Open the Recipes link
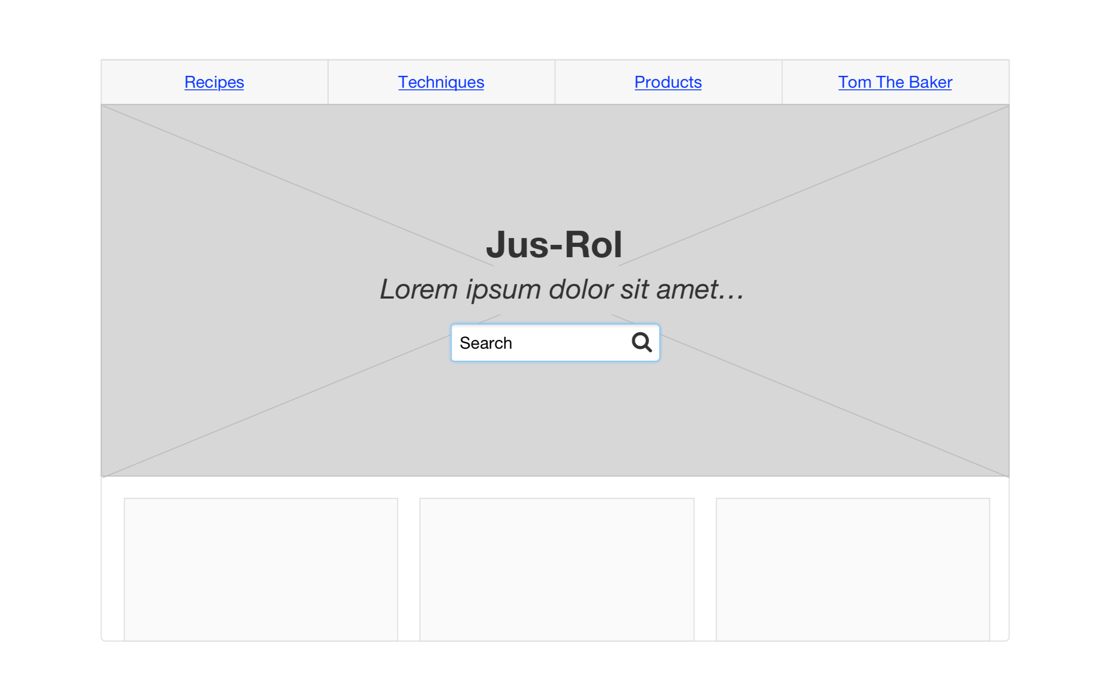The height and width of the screenshot is (700, 1110). pos(214,82)
